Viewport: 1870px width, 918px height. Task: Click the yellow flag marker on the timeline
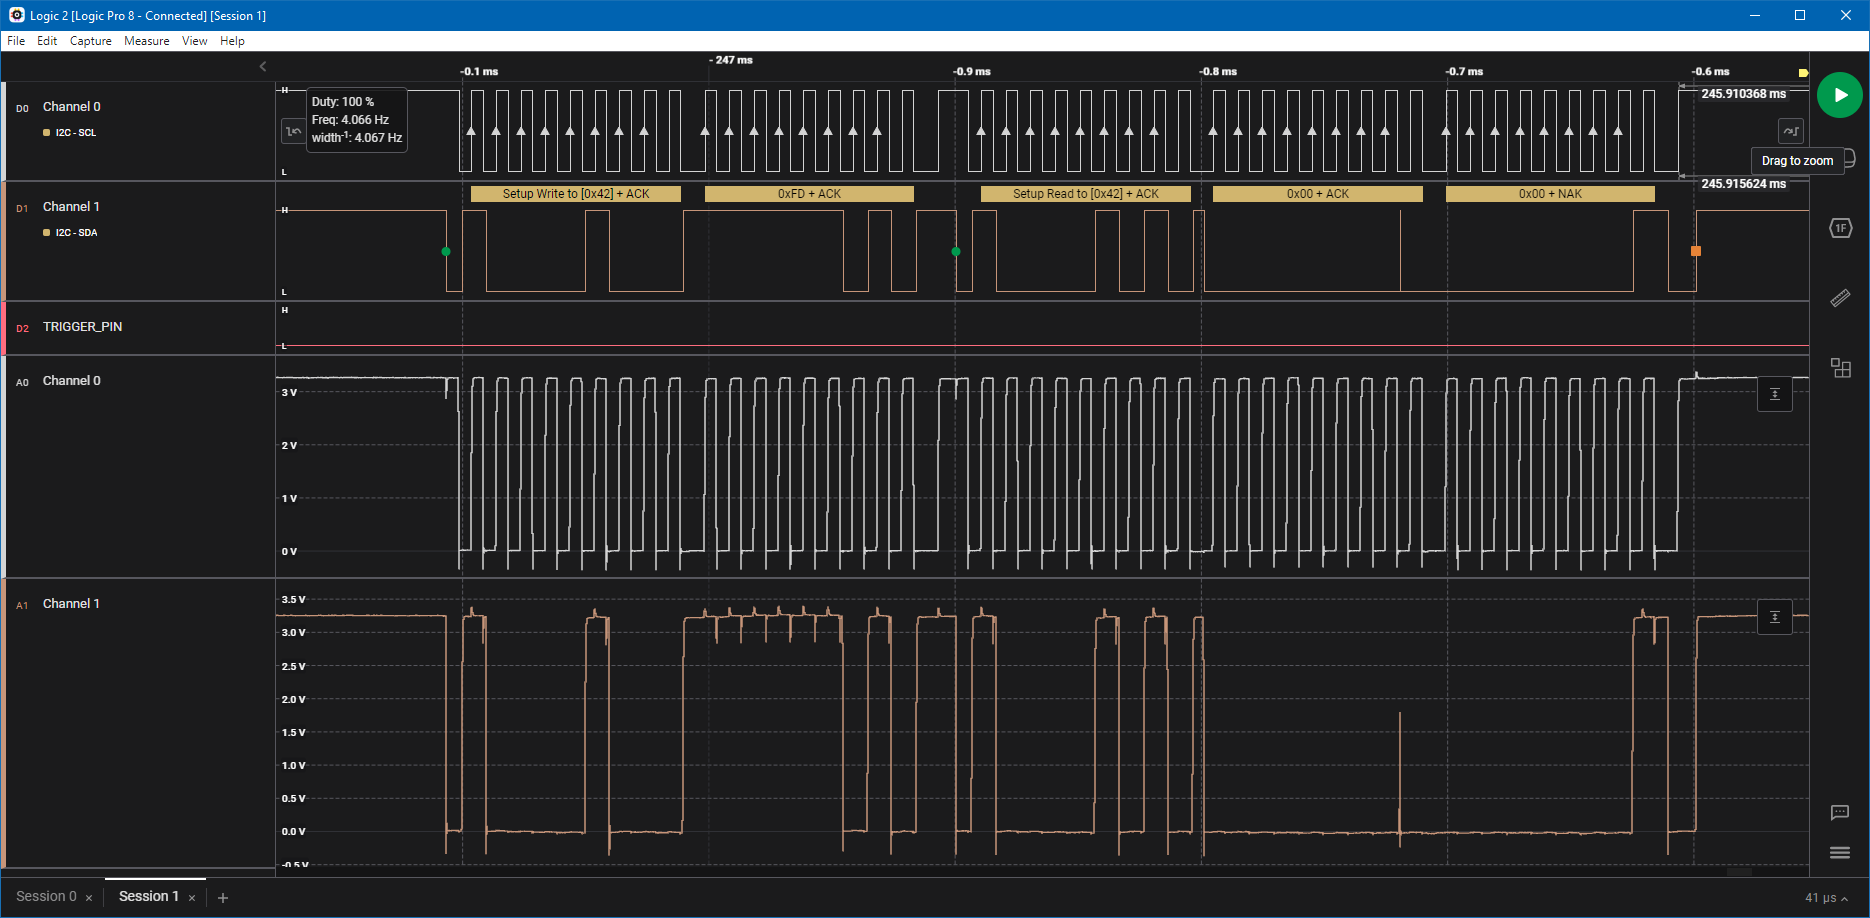tap(1803, 73)
